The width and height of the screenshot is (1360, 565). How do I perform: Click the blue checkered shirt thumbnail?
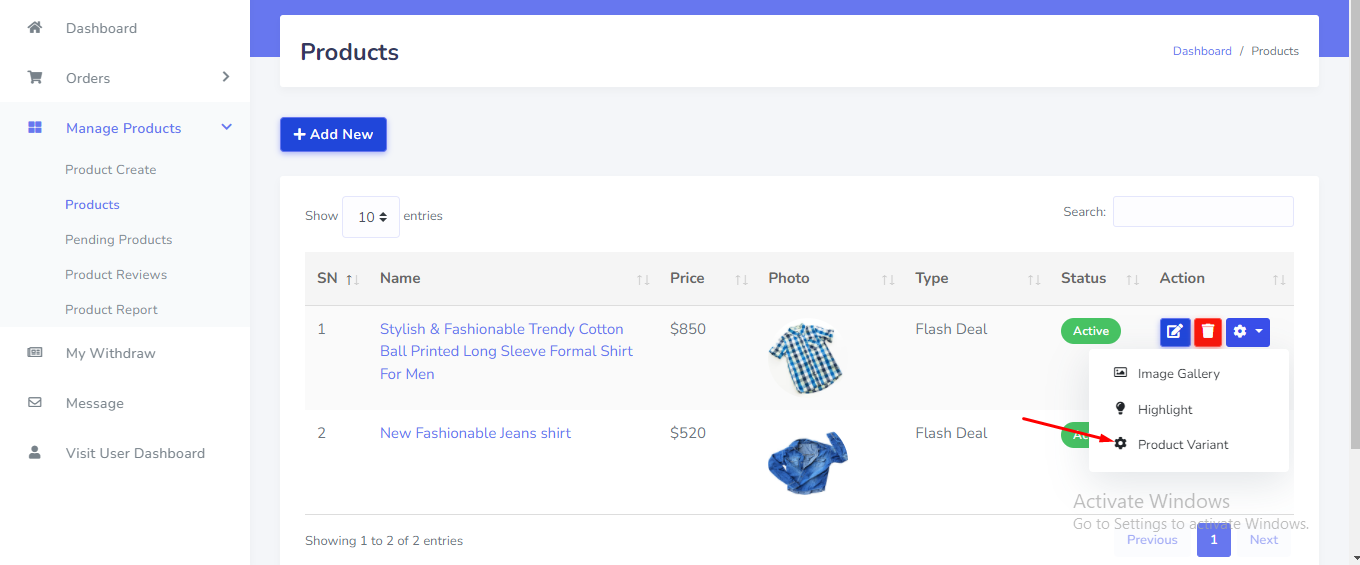tap(802, 357)
